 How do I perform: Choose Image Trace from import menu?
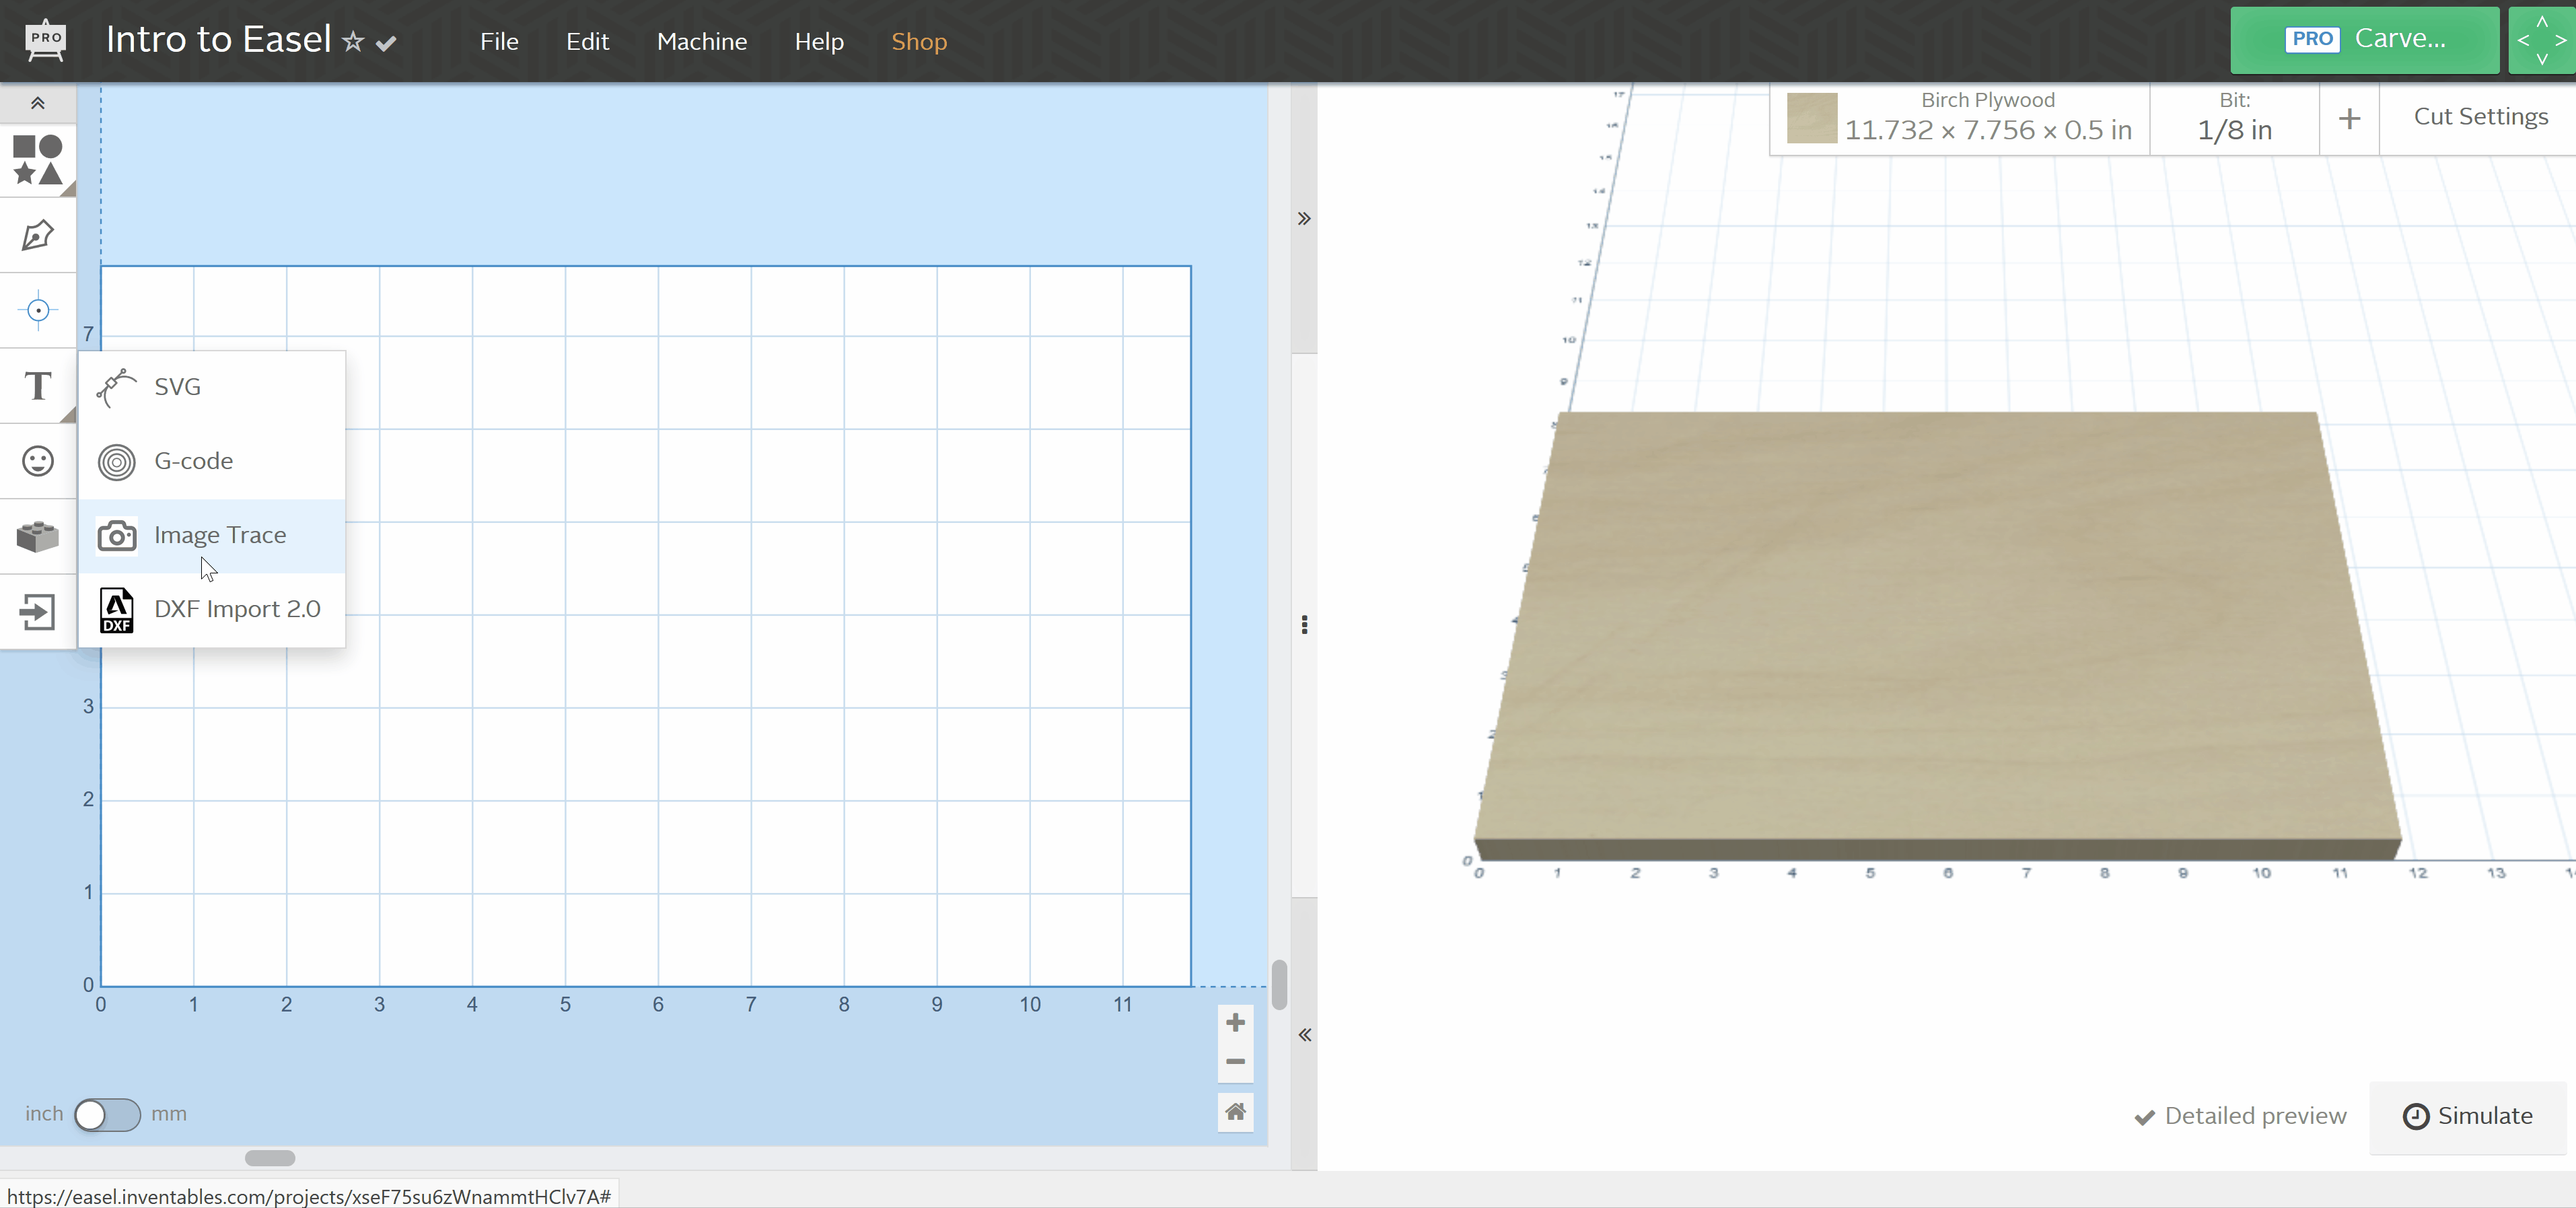pyautogui.click(x=219, y=535)
